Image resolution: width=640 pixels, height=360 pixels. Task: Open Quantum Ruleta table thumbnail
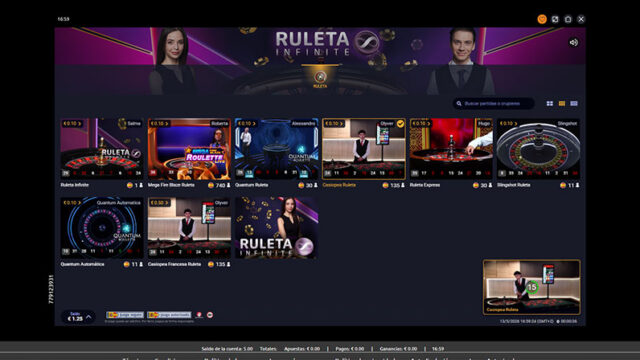tap(276, 149)
